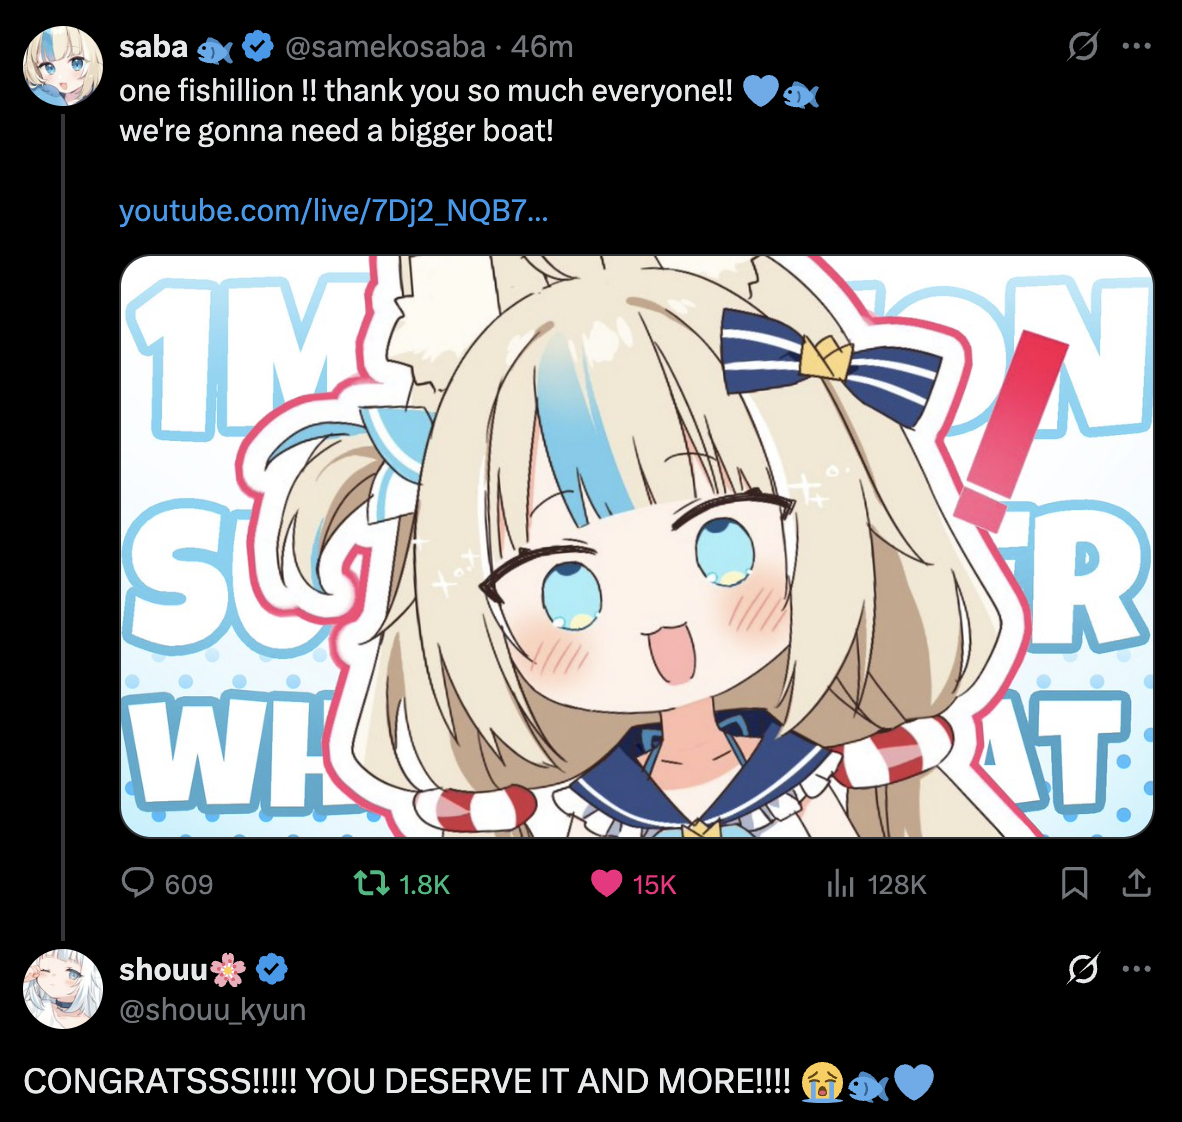This screenshot has height=1122, width=1182.
Task: Click the 46m timestamp
Action: pos(542,47)
